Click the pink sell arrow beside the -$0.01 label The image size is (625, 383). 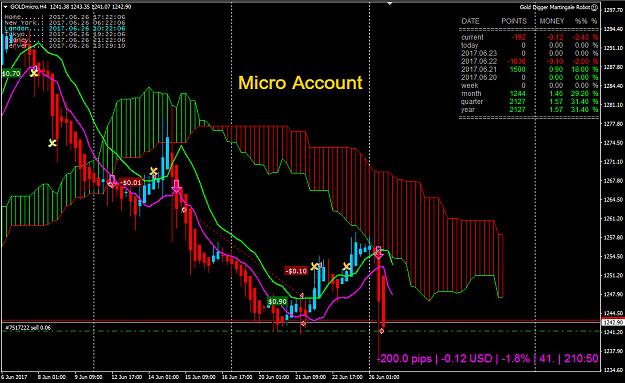pos(112,181)
